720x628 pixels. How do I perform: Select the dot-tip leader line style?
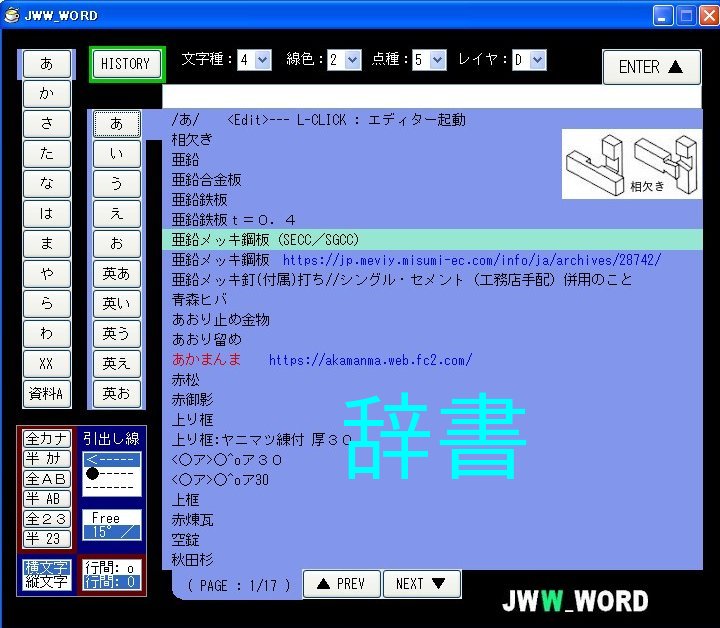(111, 474)
